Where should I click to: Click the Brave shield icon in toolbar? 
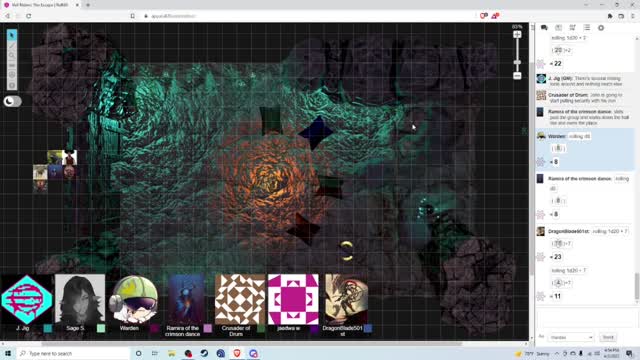[483, 16]
